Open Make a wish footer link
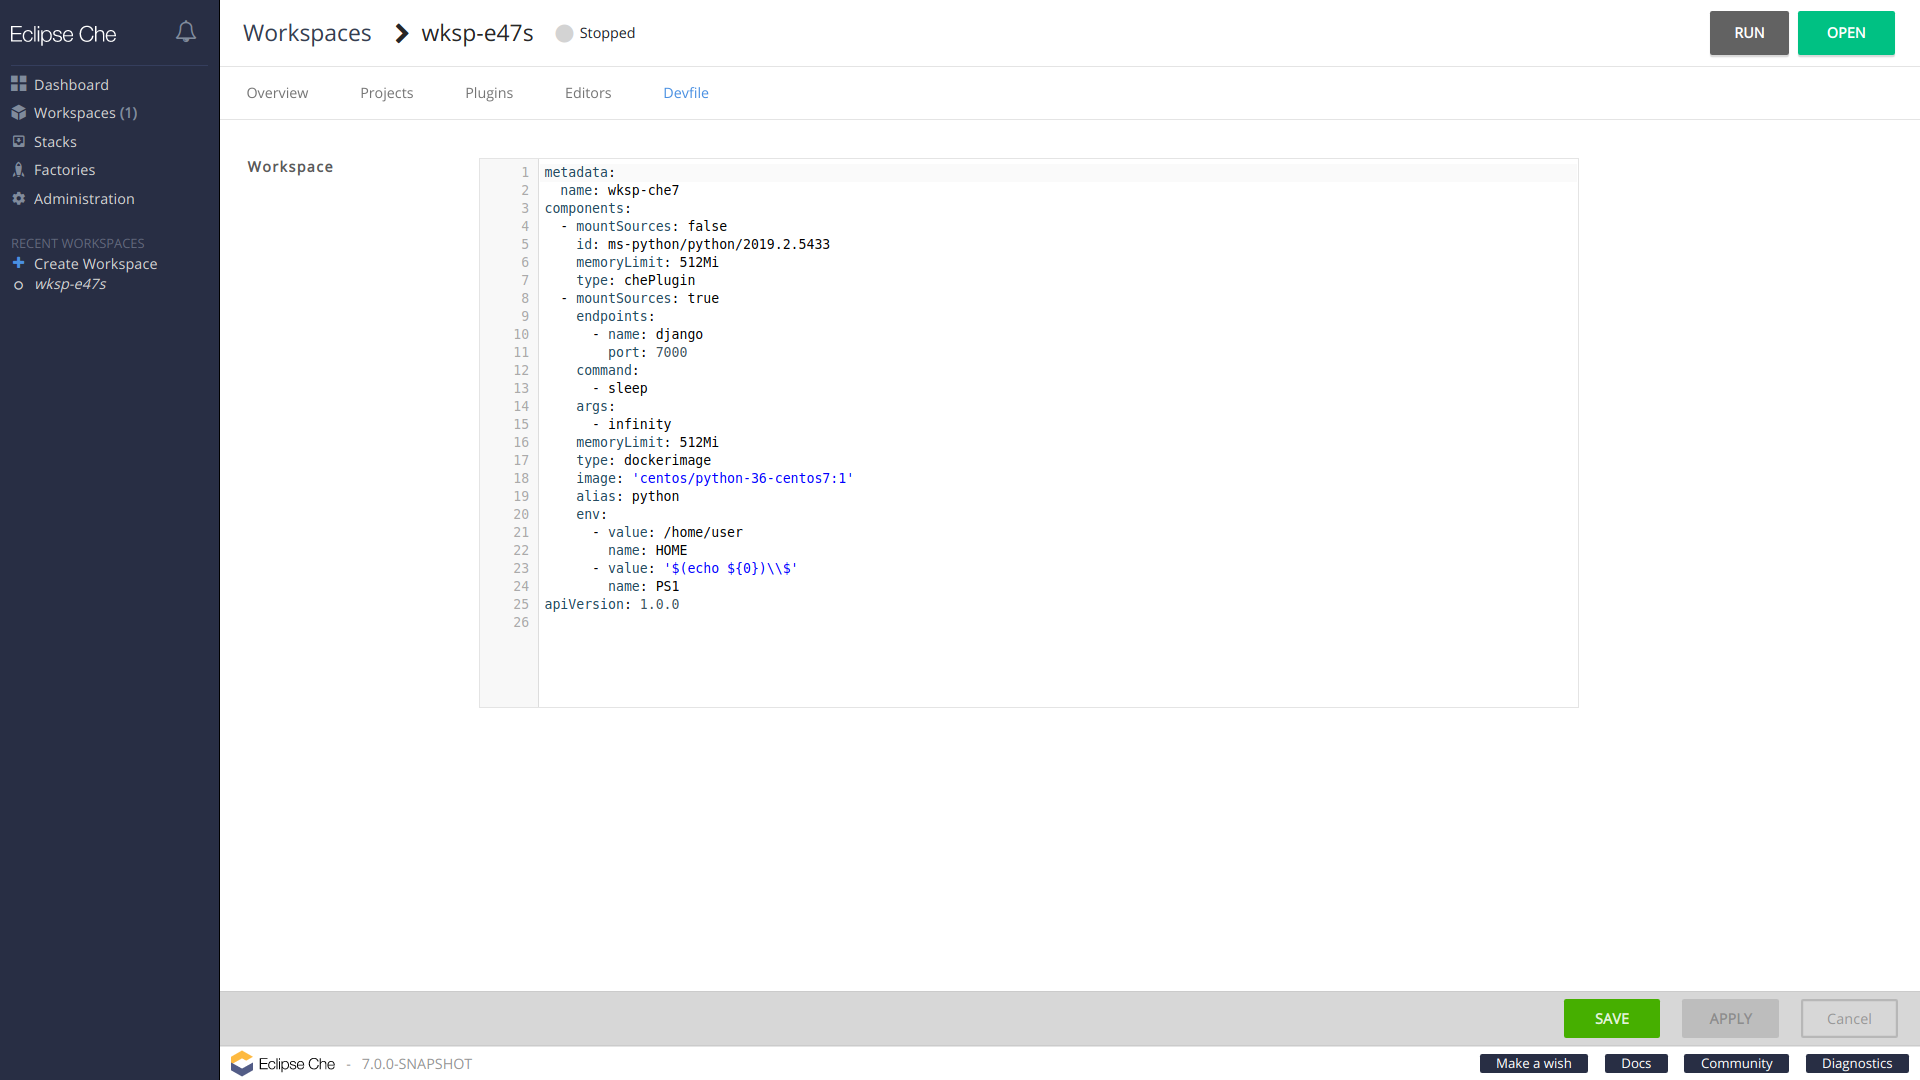 point(1533,1063)
